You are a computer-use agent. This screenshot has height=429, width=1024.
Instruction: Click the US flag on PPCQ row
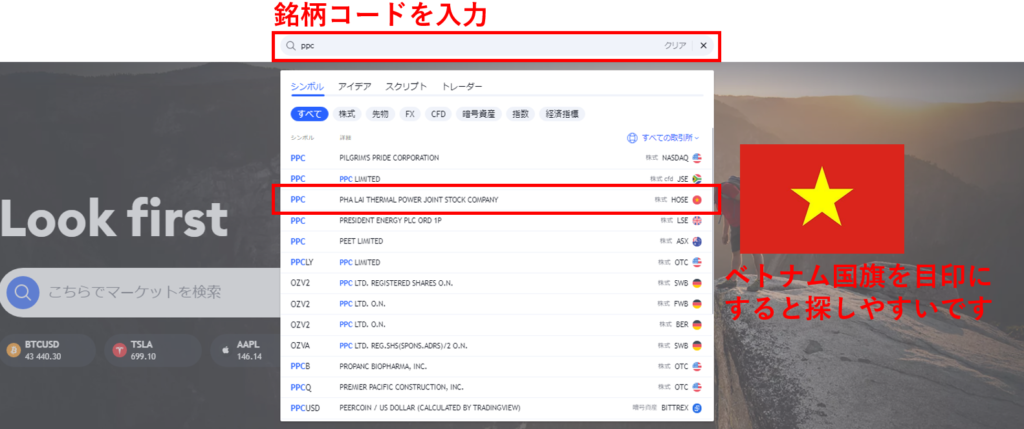coord(697,387)
